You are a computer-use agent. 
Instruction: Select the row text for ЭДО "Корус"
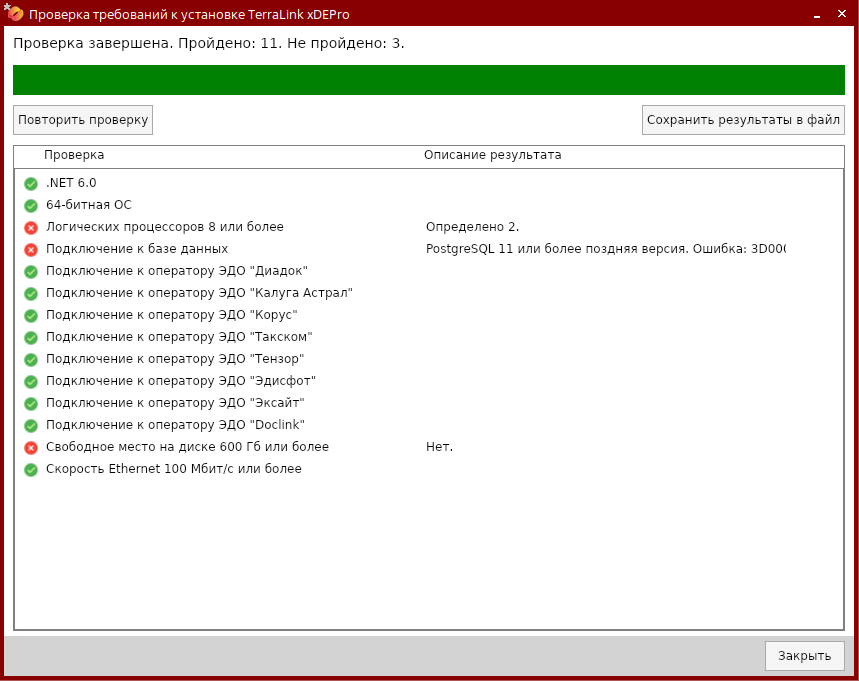coord(171,315)
